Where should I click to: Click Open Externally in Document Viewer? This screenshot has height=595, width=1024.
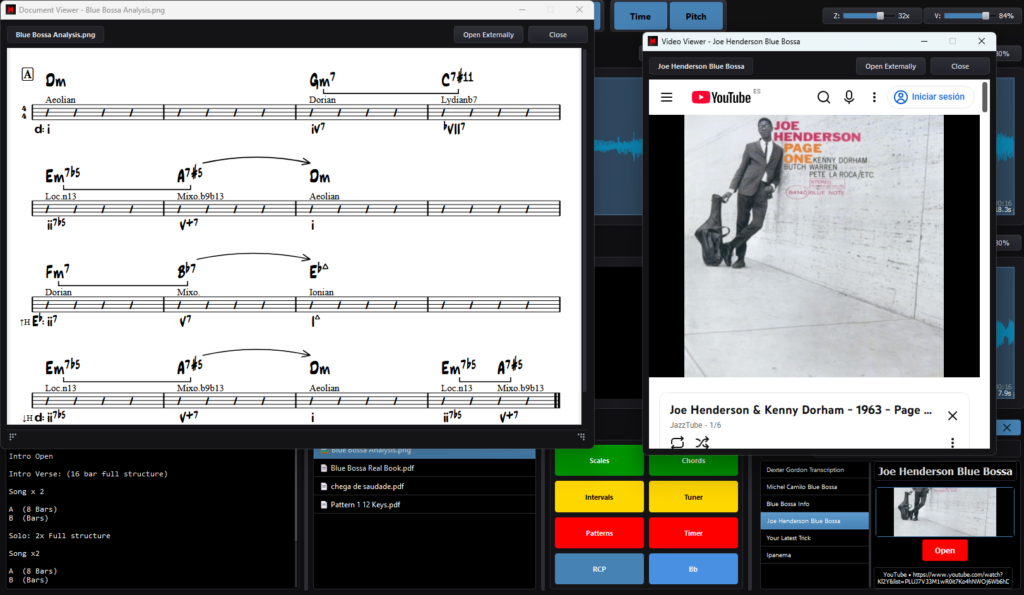[488, 35]
